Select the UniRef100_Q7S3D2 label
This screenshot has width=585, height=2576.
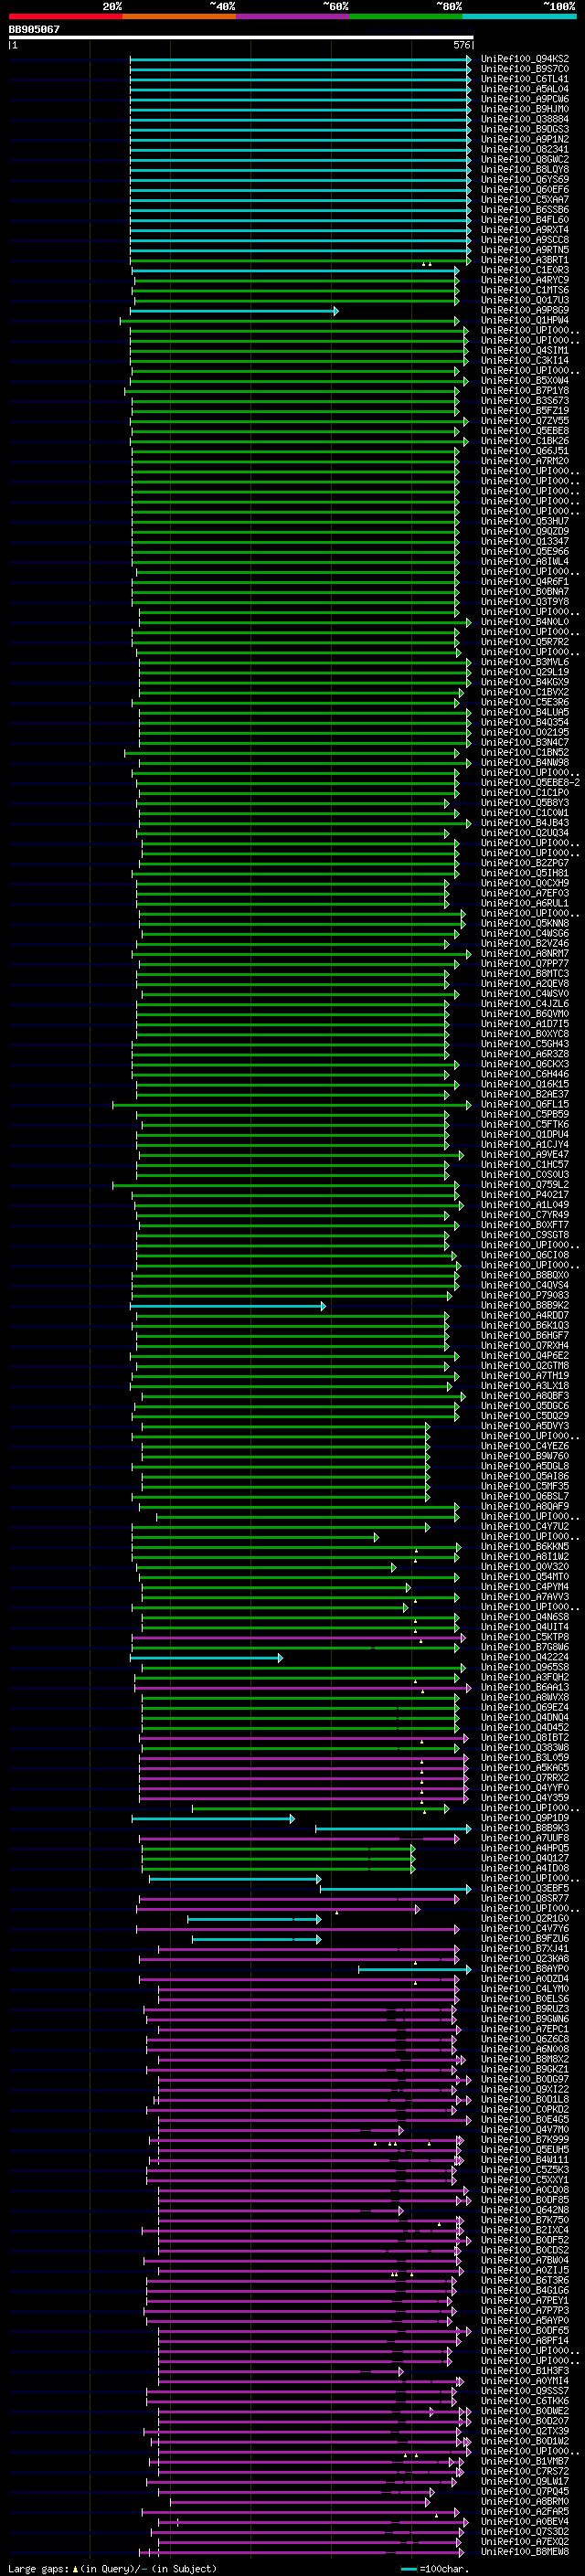(x=525, y=2531)
